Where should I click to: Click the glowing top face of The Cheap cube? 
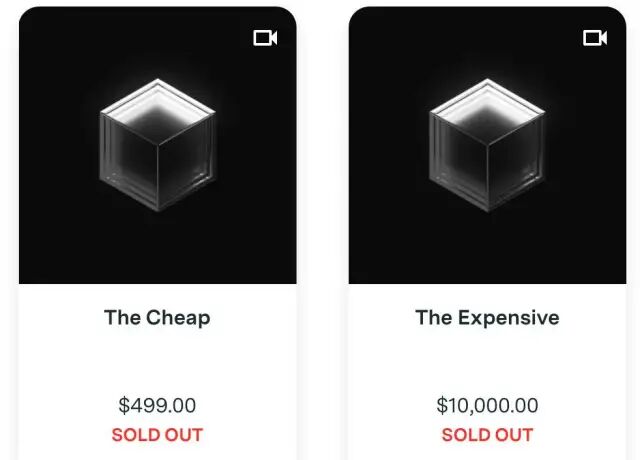point(158,110)
